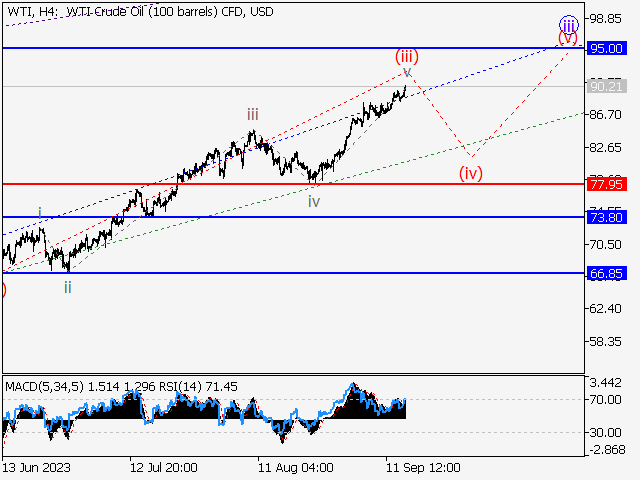The image size is (640, 480).
Task: Click the 73.80 blue price label
Action: [x=607, y=218]
